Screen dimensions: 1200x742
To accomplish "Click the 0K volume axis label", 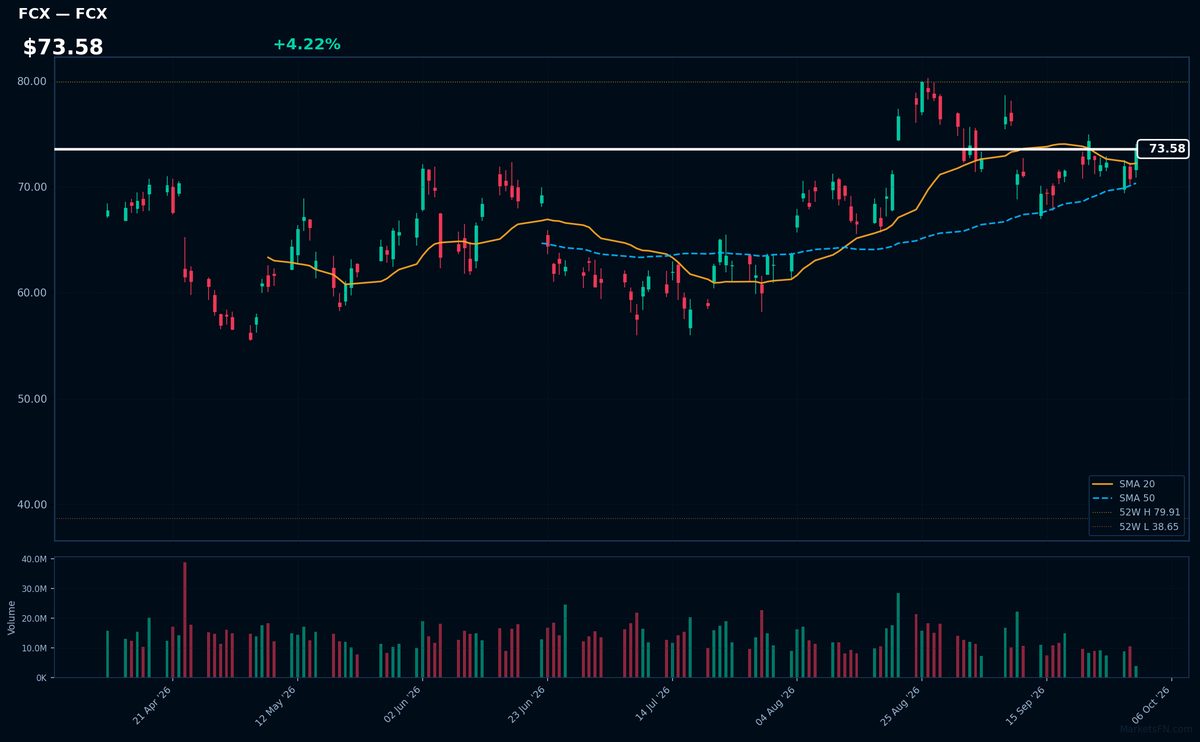I will click(41, 677).
